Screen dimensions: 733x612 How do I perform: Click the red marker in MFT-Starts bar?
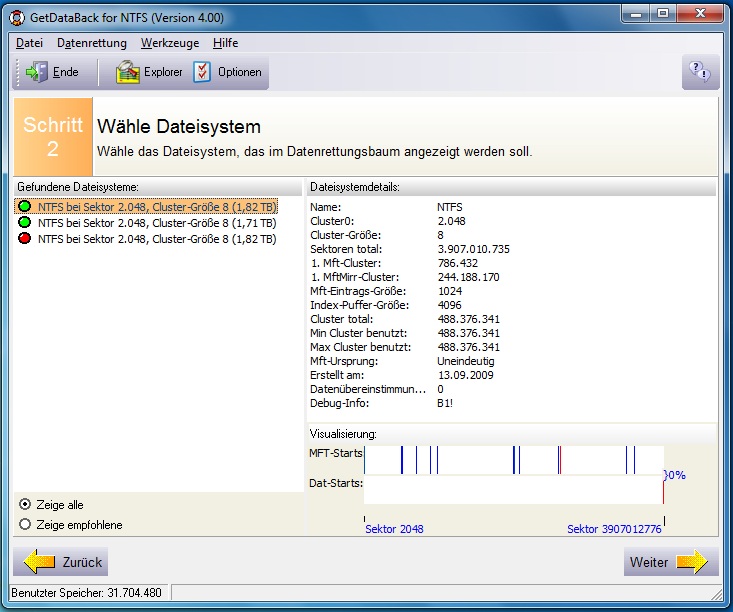pos(561,460)
